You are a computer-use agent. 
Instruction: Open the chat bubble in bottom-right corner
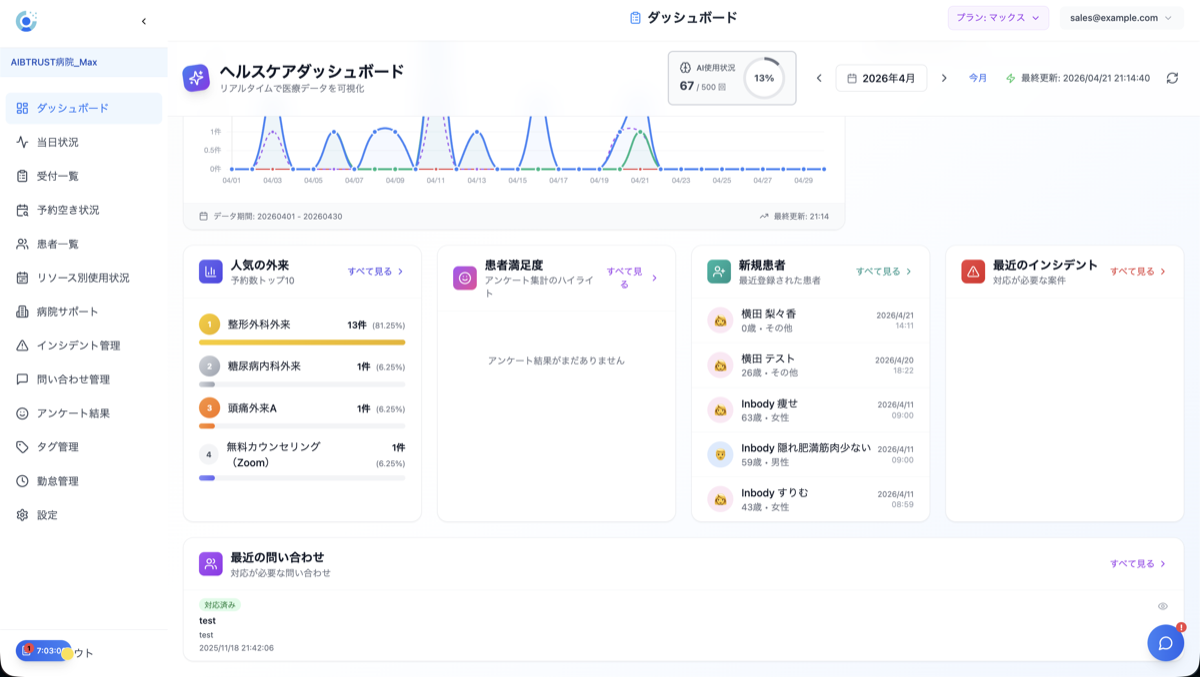click(1164, 643)
